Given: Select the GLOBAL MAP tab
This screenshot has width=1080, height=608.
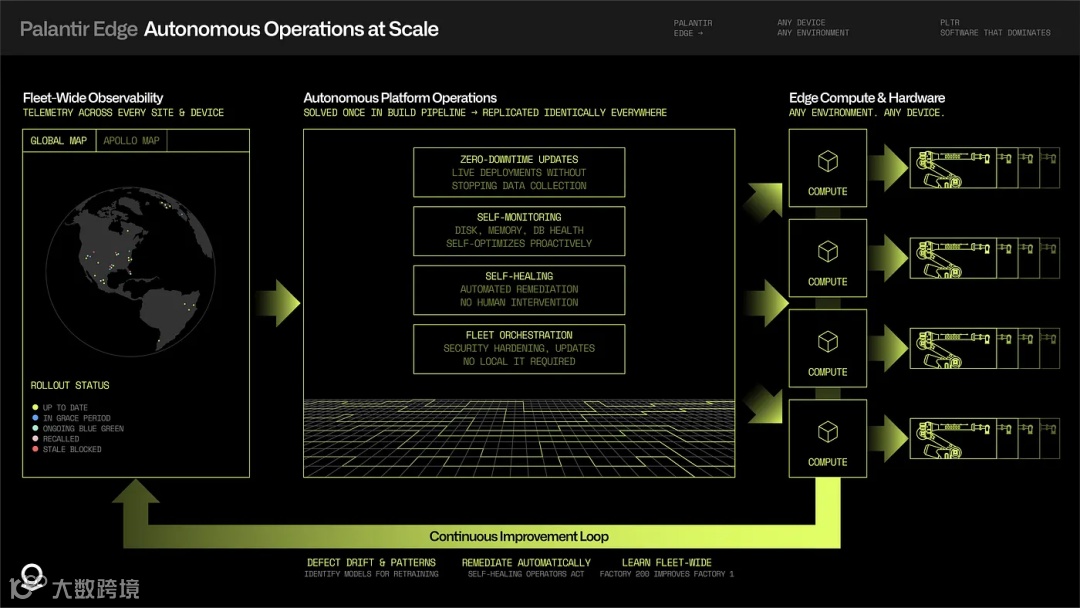Looking at the screenshot, I should pos(59,140).
